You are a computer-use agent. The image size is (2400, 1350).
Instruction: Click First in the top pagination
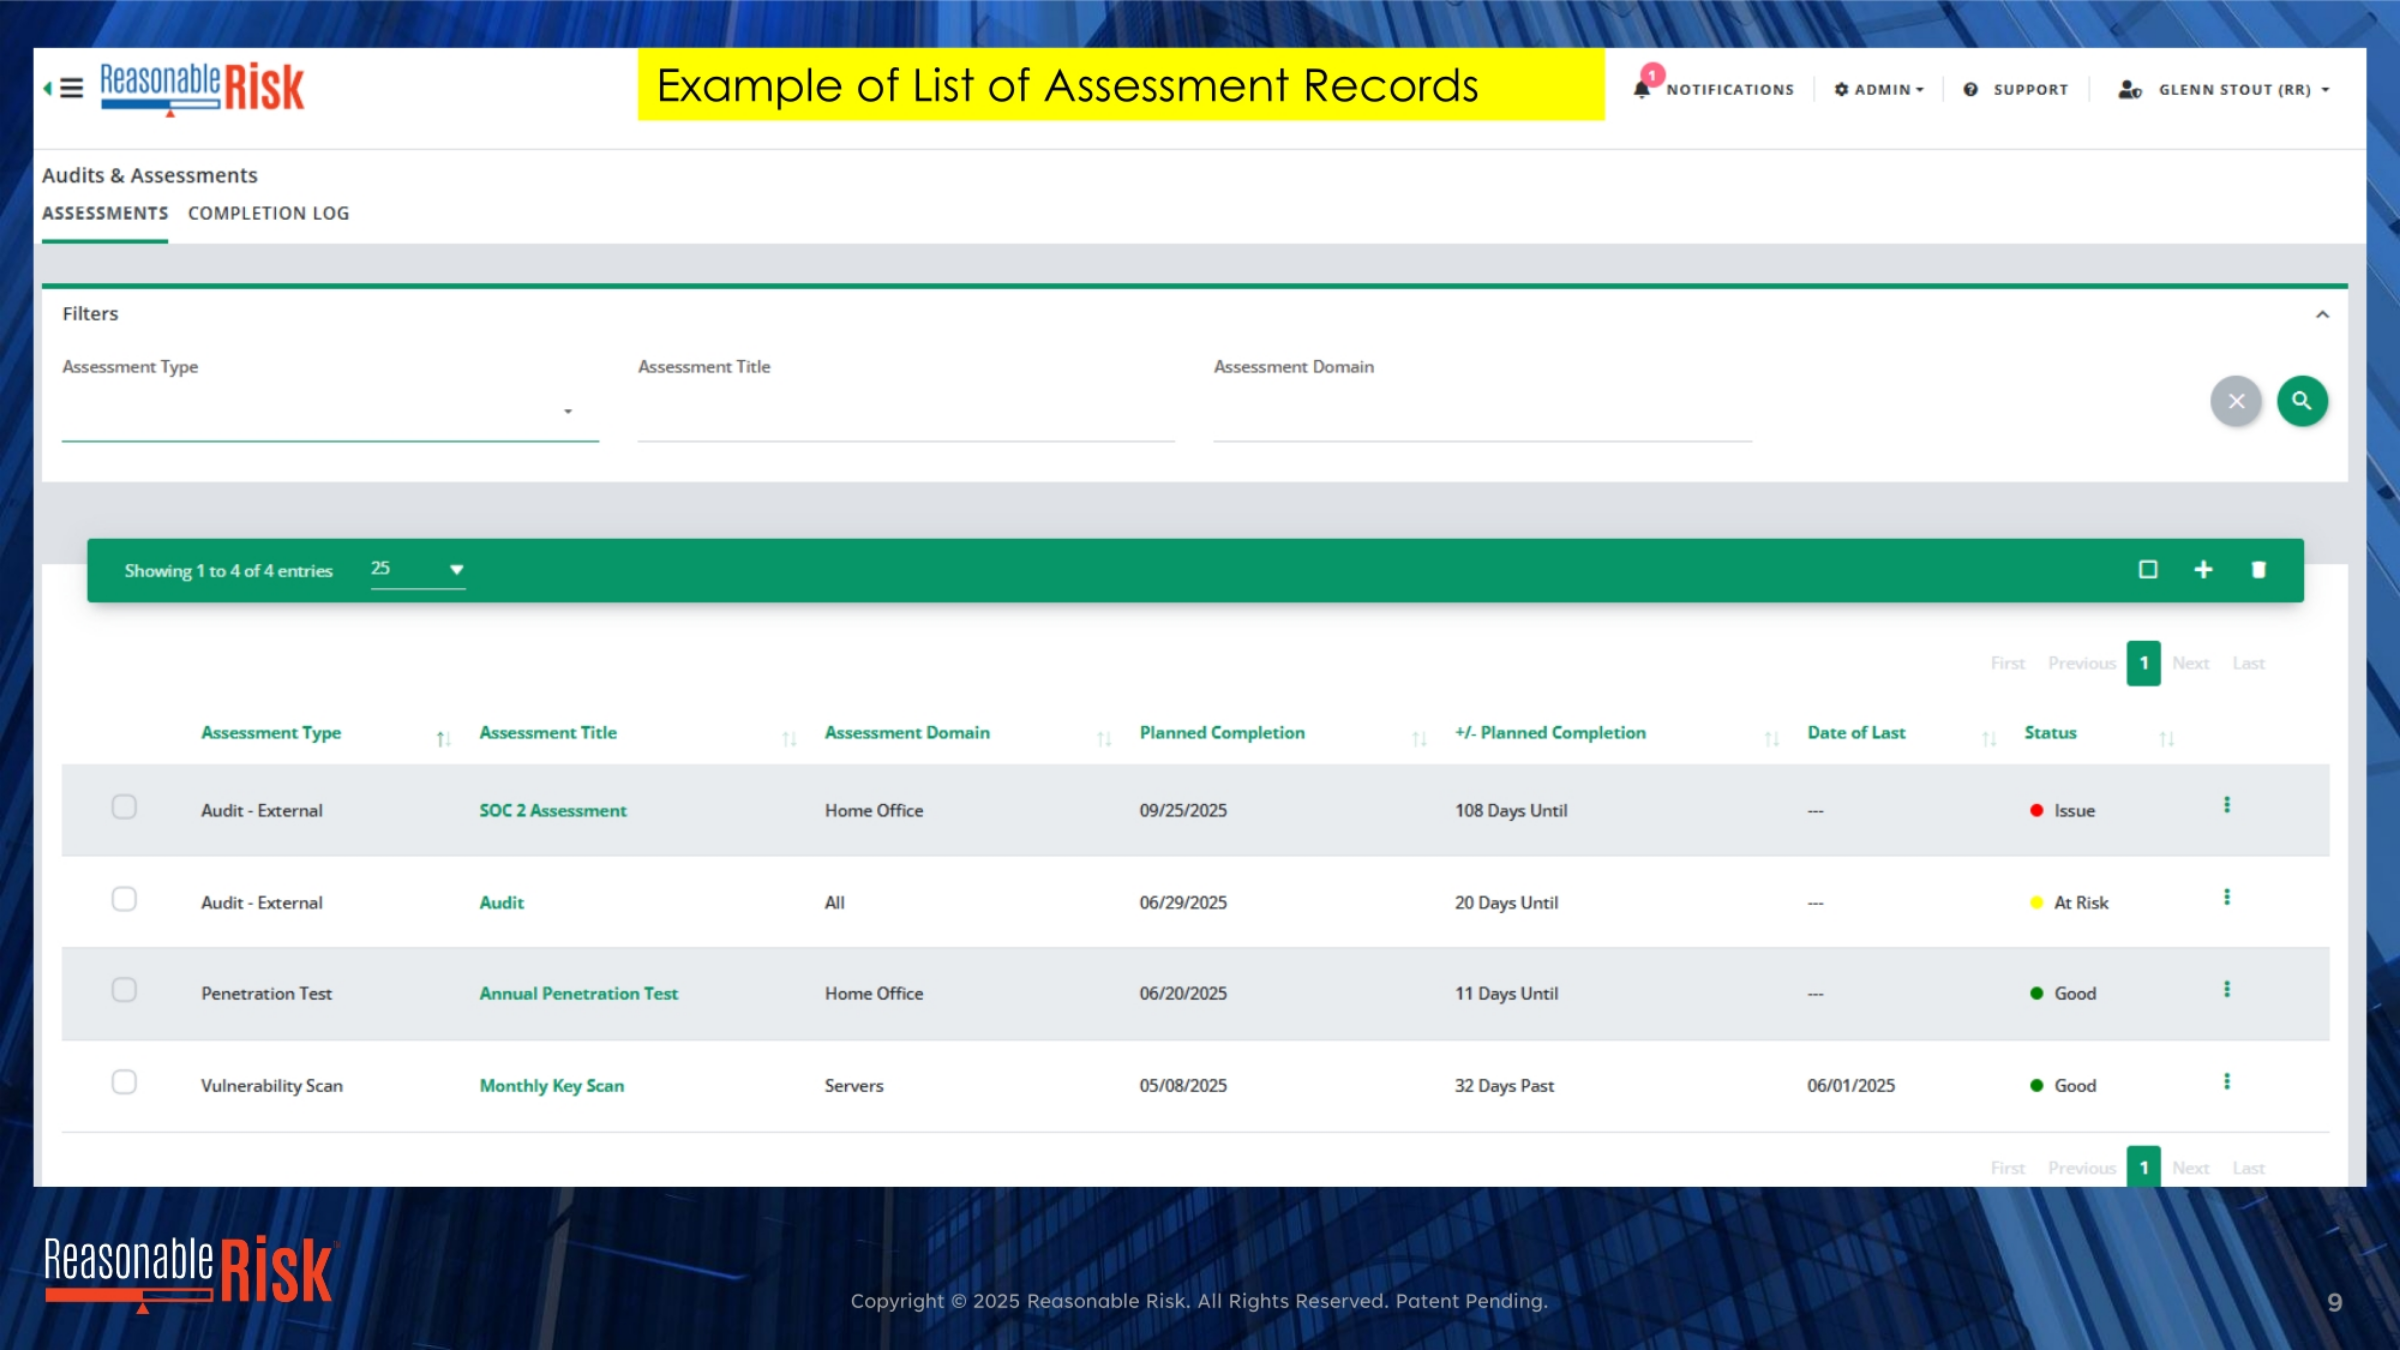(x=2007, y=663)
